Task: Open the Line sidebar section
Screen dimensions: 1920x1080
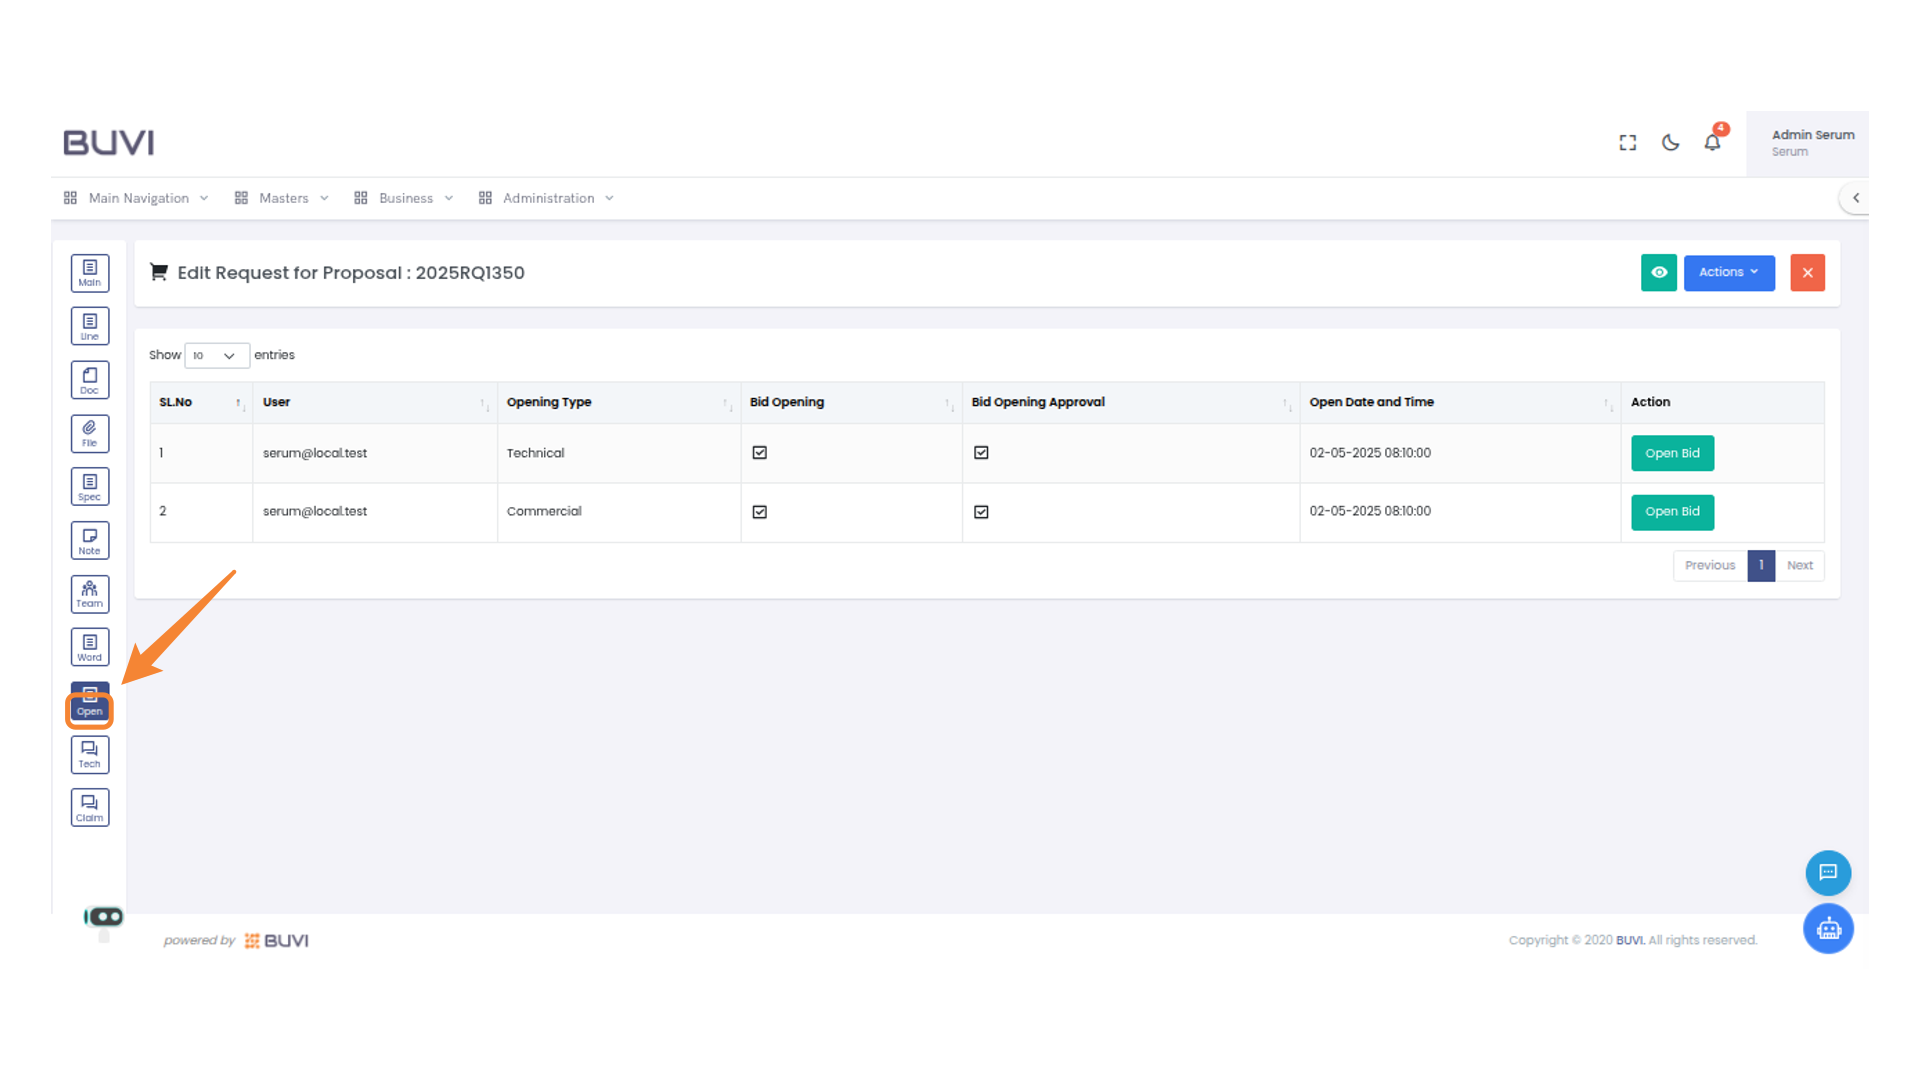Action: tap(90, 326)
